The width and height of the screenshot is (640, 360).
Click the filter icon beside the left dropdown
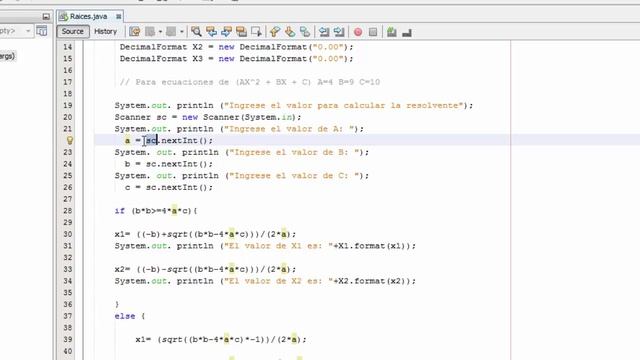pos(42,31)
